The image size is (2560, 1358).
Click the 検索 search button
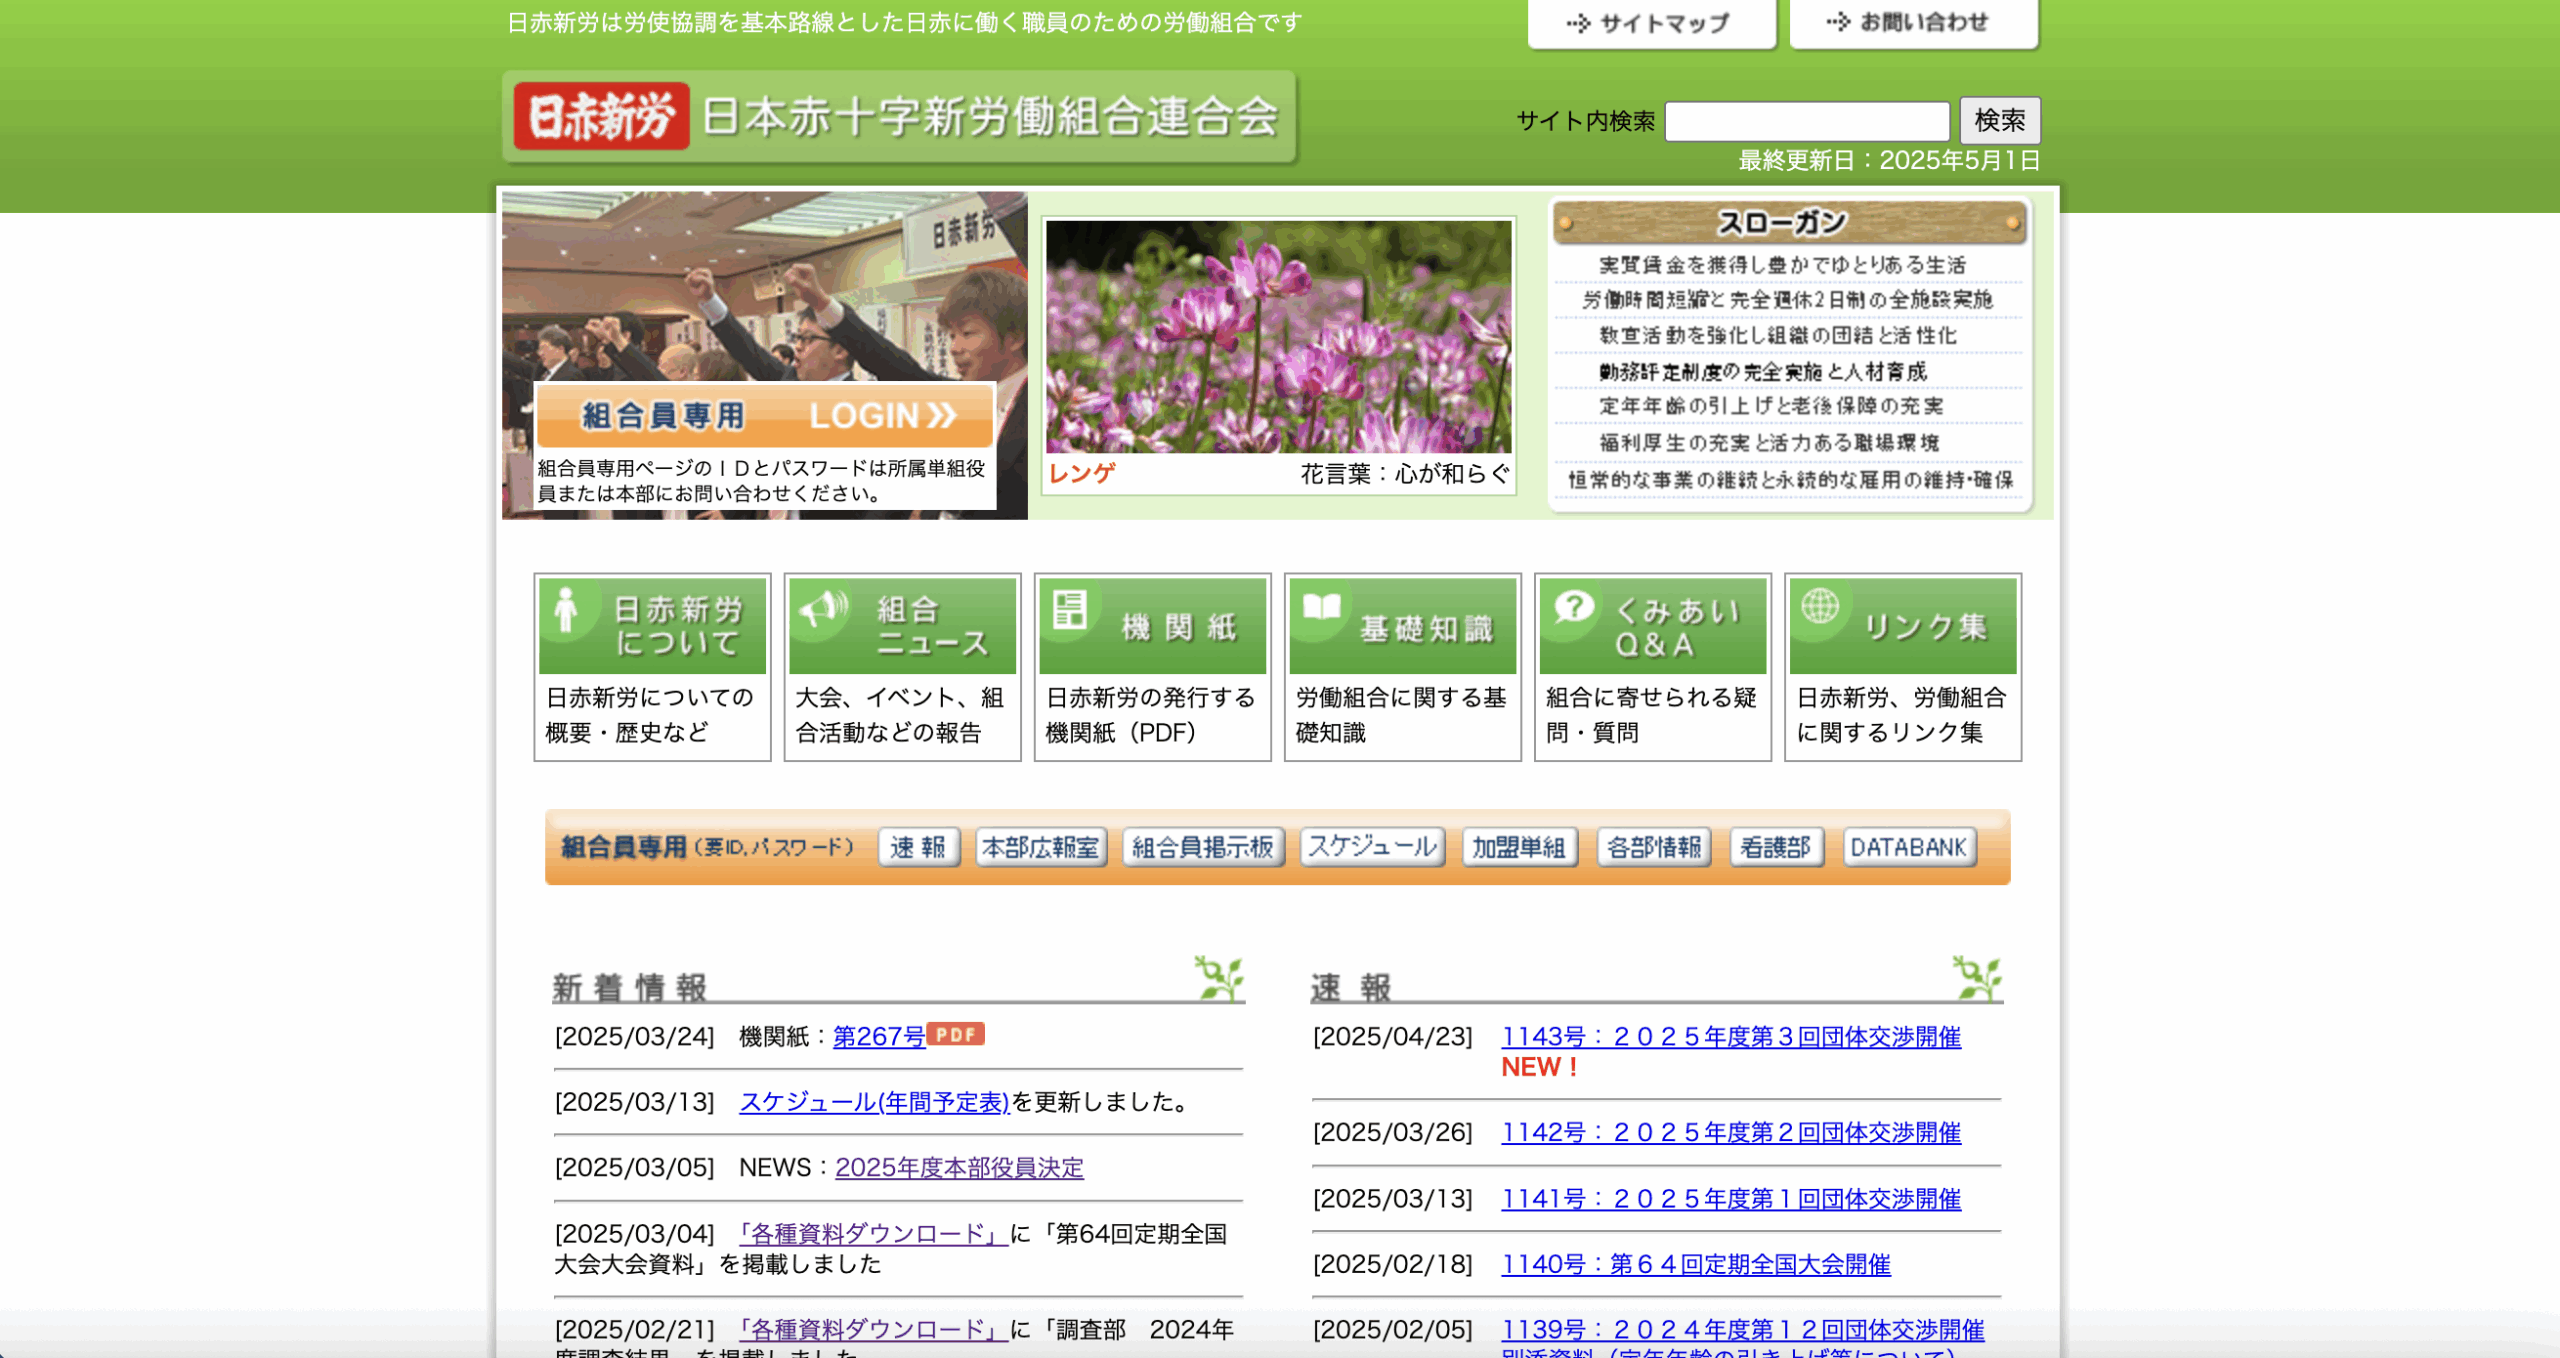click(x=1999, y=121)
